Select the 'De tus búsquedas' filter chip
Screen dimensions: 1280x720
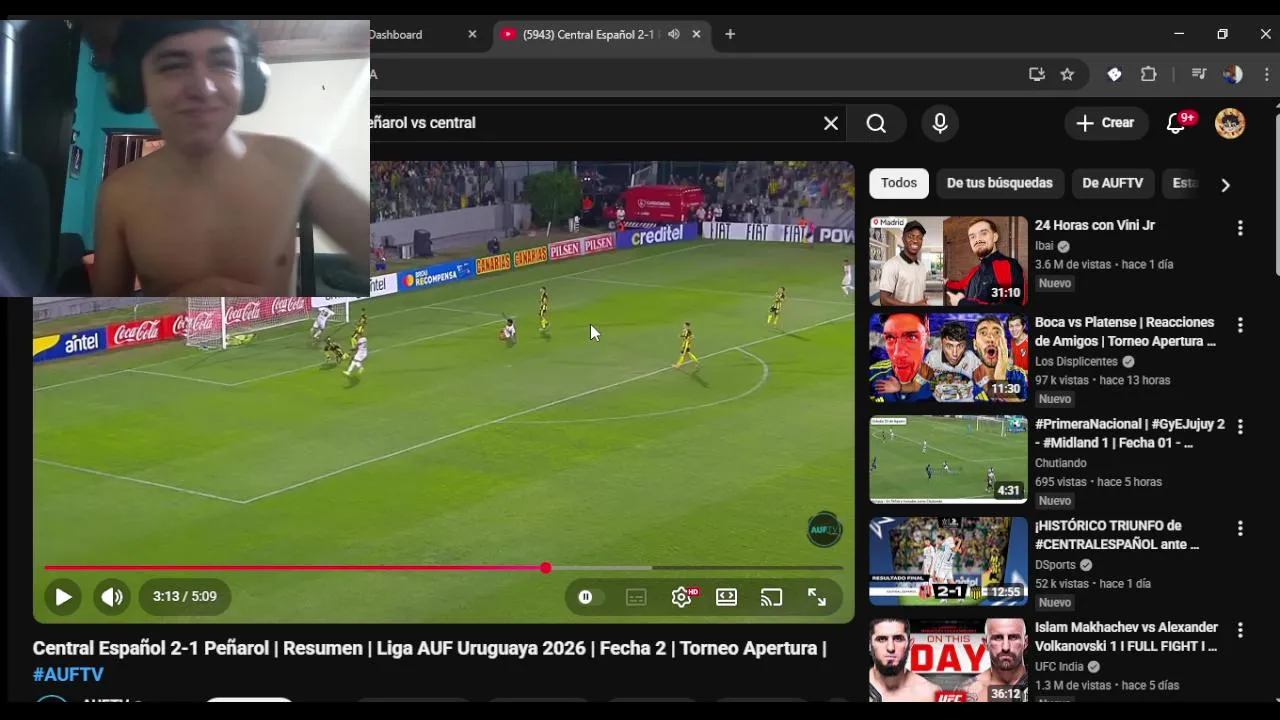pos(1000,183)
